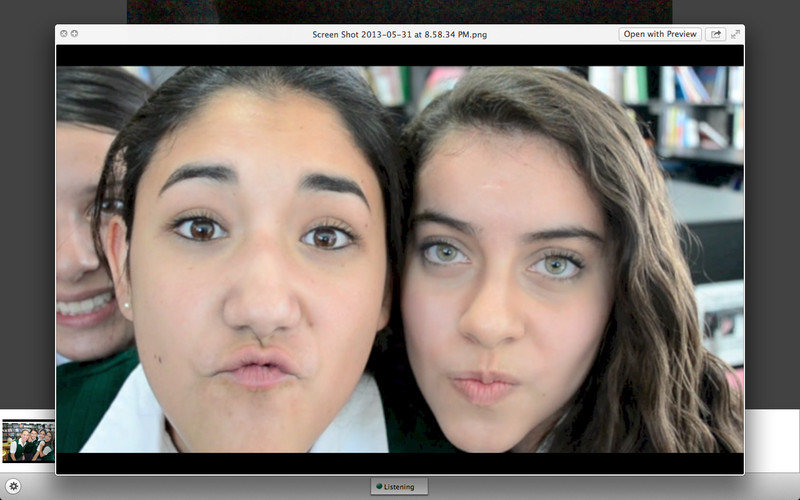This screenshot has width=800, height=500.
Task: Open the Share menu icon in Quick Look
Action: tap(715, 34)
